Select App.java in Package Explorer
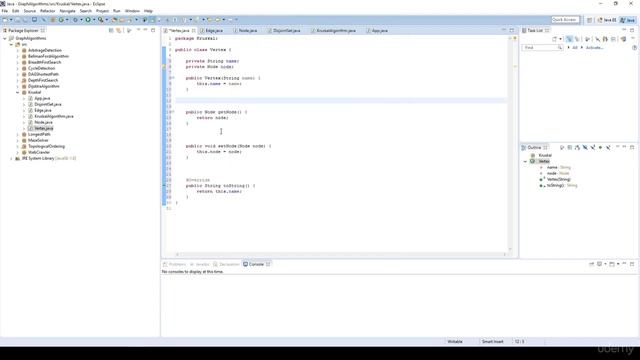The image size is (640, 360). (x=42, y=98)
